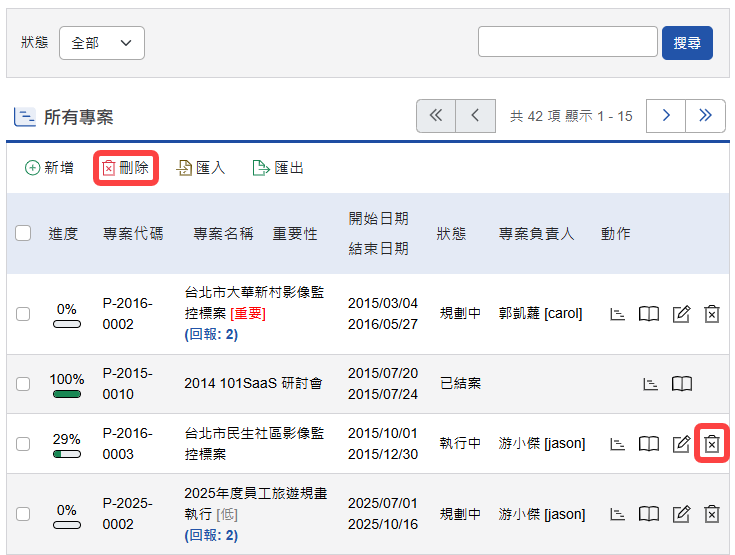
Task: Open the 狀態 dropdown showing 全部
Action: 102,43
